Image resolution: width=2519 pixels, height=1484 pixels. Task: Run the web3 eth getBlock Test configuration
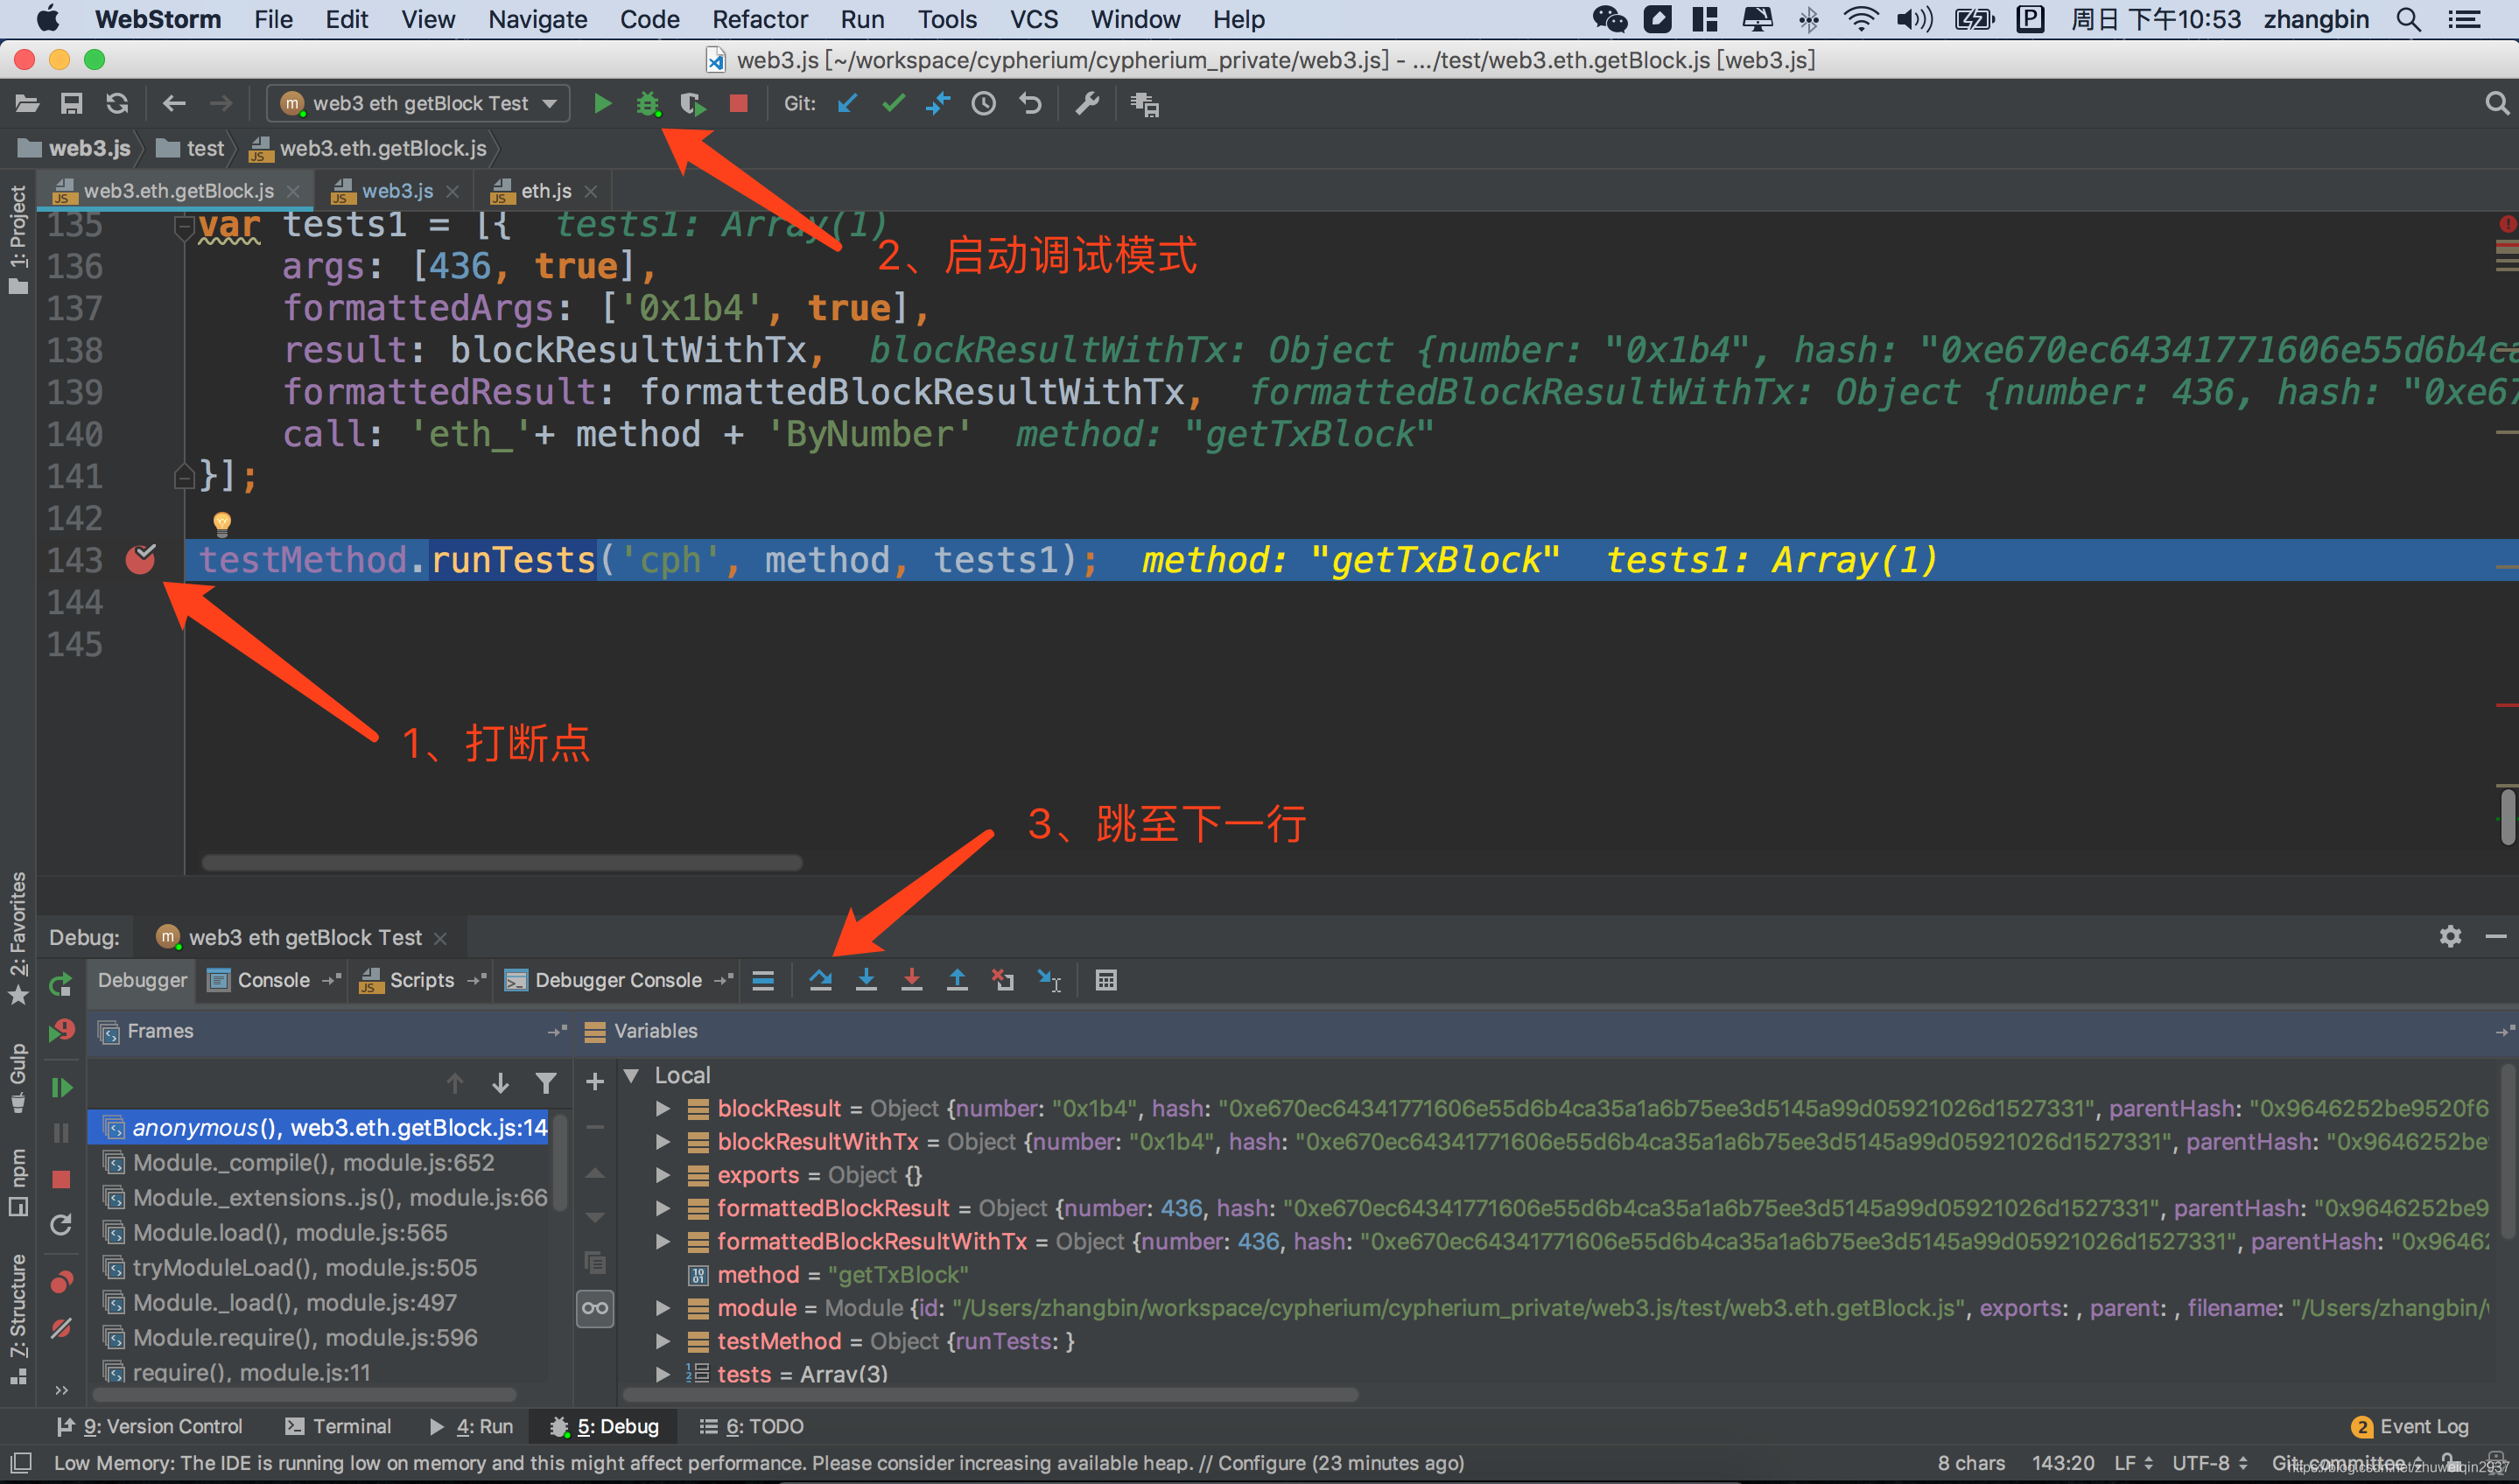click(602, 103)
